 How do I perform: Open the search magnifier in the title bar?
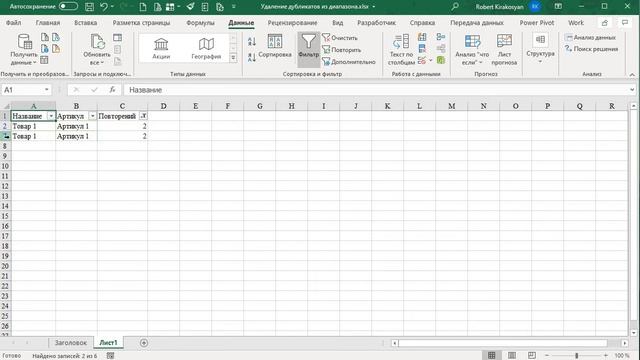pyautogui.click(x=455, y=7)
